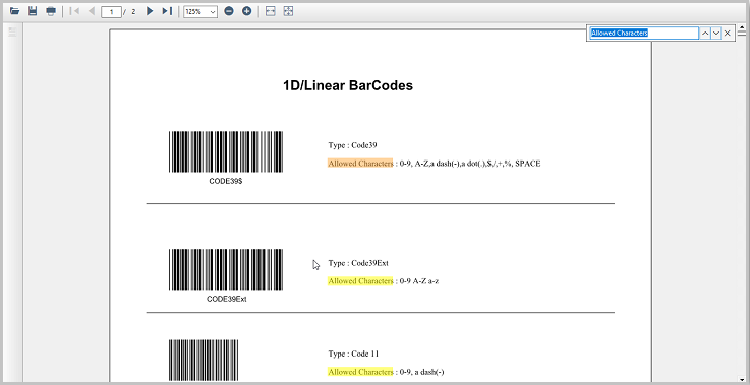The width and height of the screenshot is (750, 385).
Task: Click the total page count 2
Action: click(x=133, y=11)
